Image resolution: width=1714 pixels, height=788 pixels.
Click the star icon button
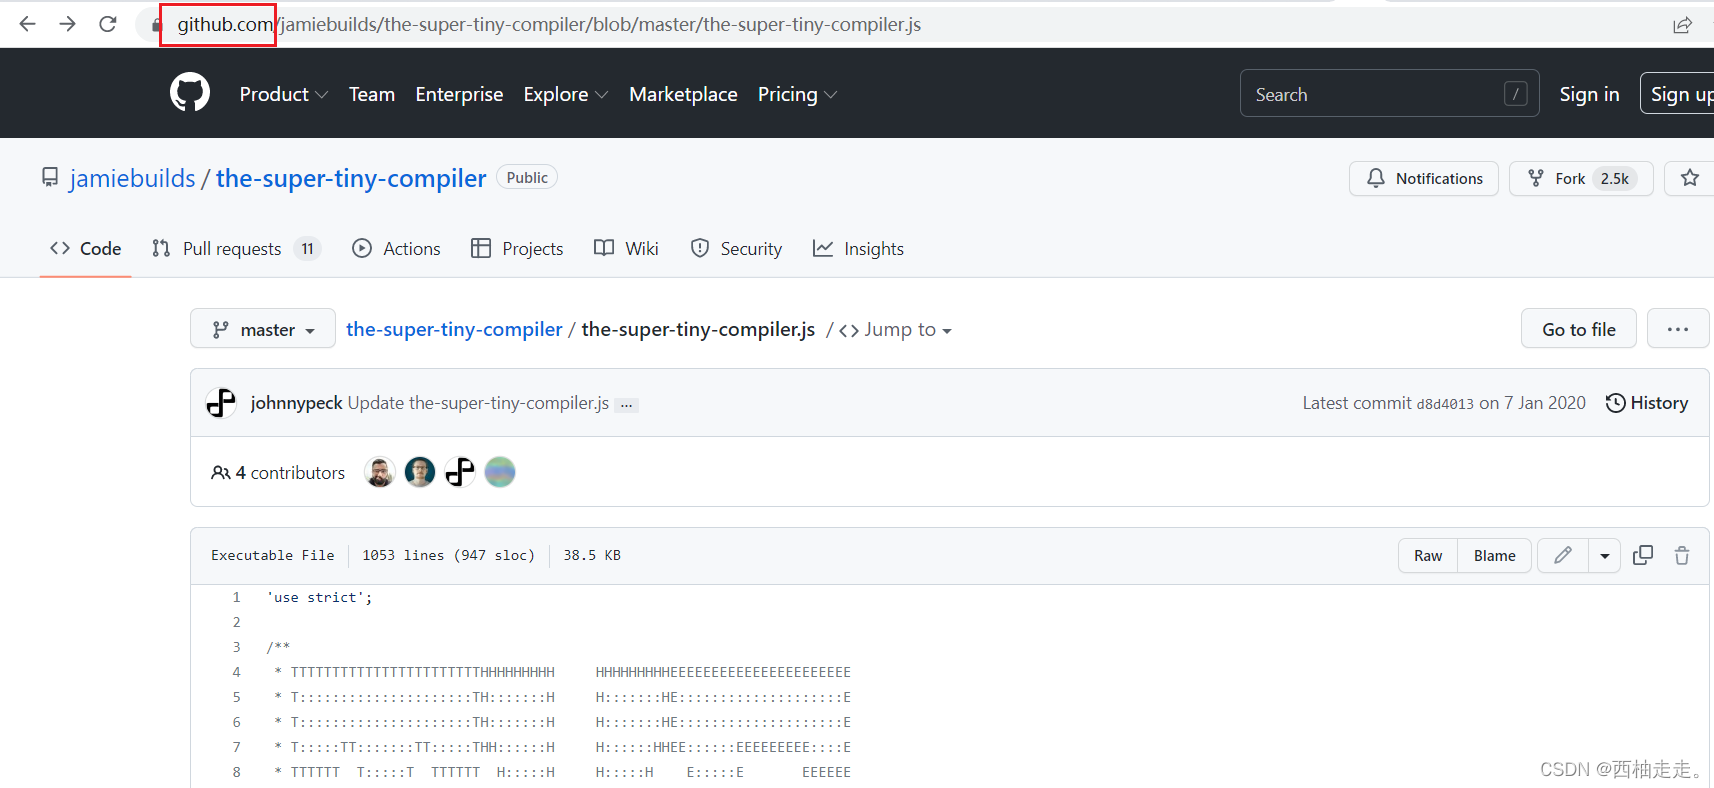pos(1690,178)
